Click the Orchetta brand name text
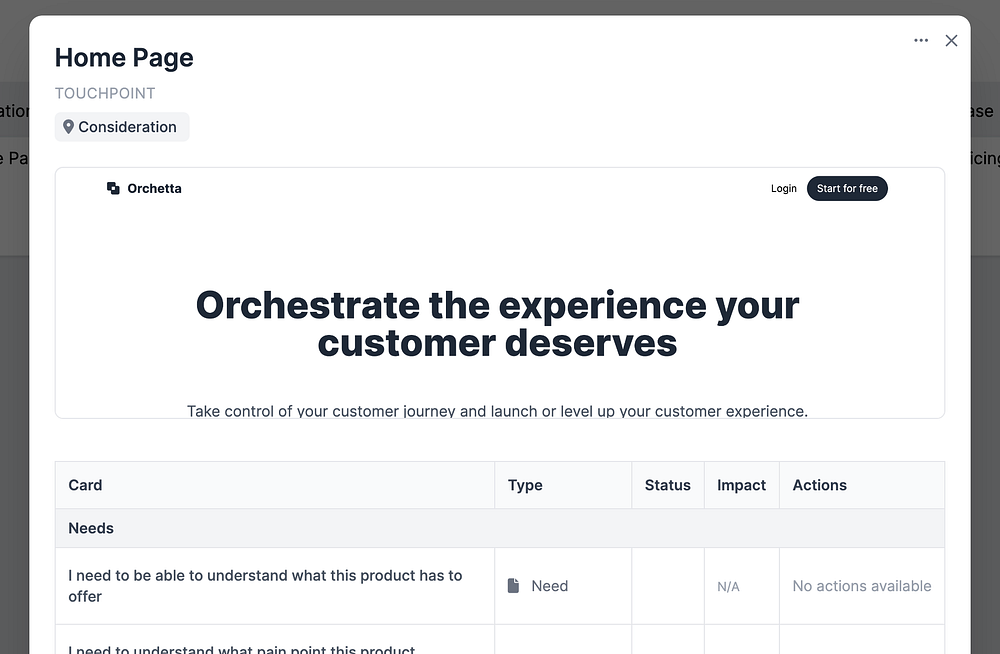This screenshot has height=654, width=1000. (154, 188)
